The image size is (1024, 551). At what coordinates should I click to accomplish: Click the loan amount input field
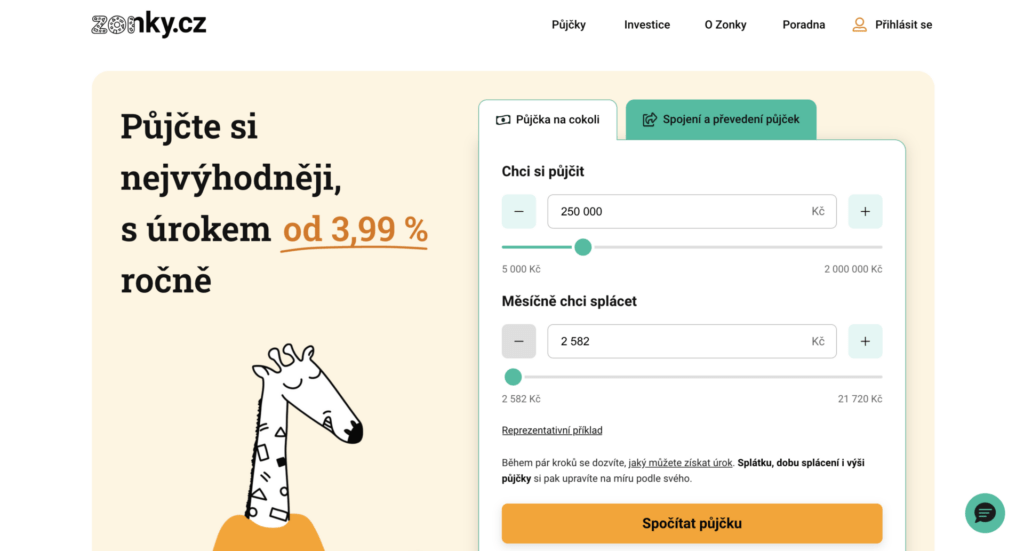coord(680,212)
